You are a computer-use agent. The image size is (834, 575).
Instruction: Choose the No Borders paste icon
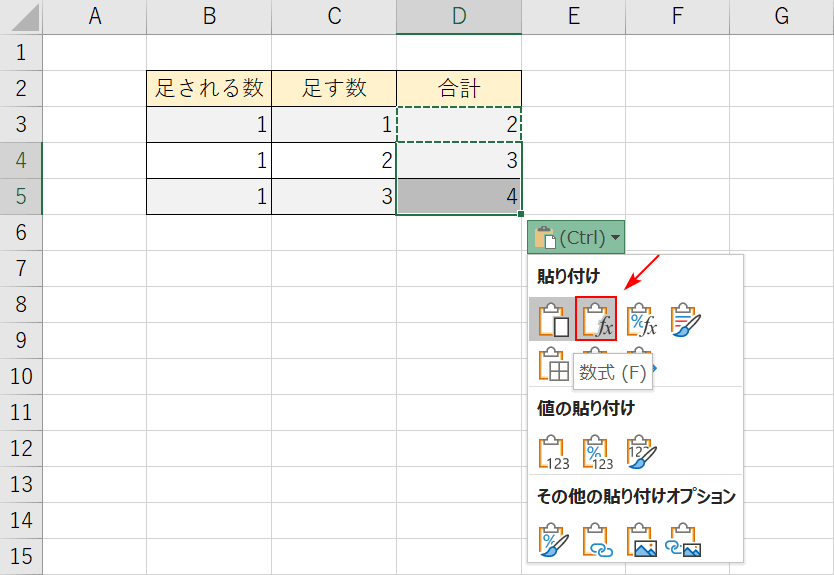(553, 364)
